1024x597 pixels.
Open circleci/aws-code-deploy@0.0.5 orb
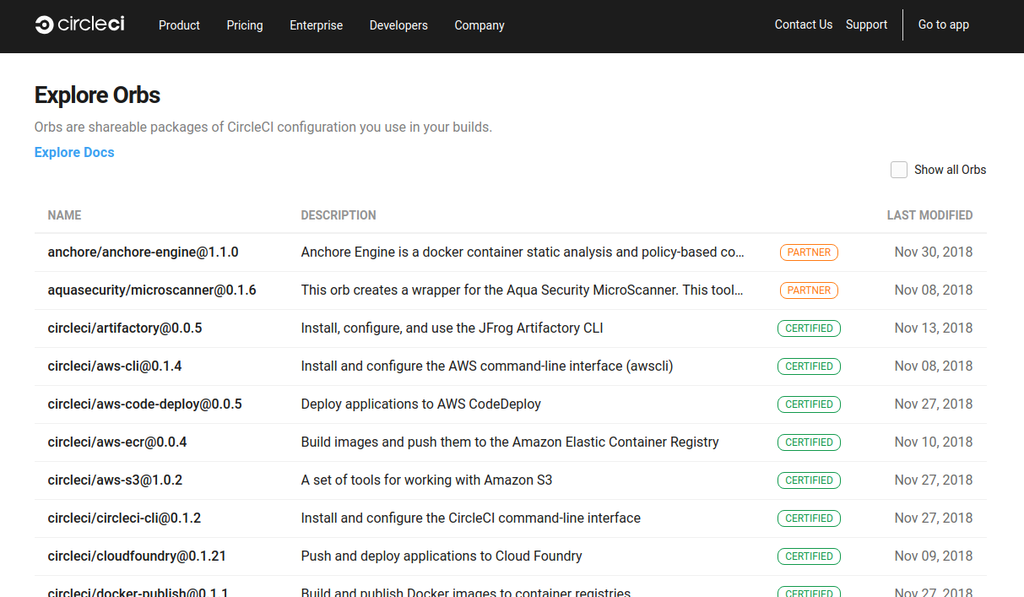(145, 404)
